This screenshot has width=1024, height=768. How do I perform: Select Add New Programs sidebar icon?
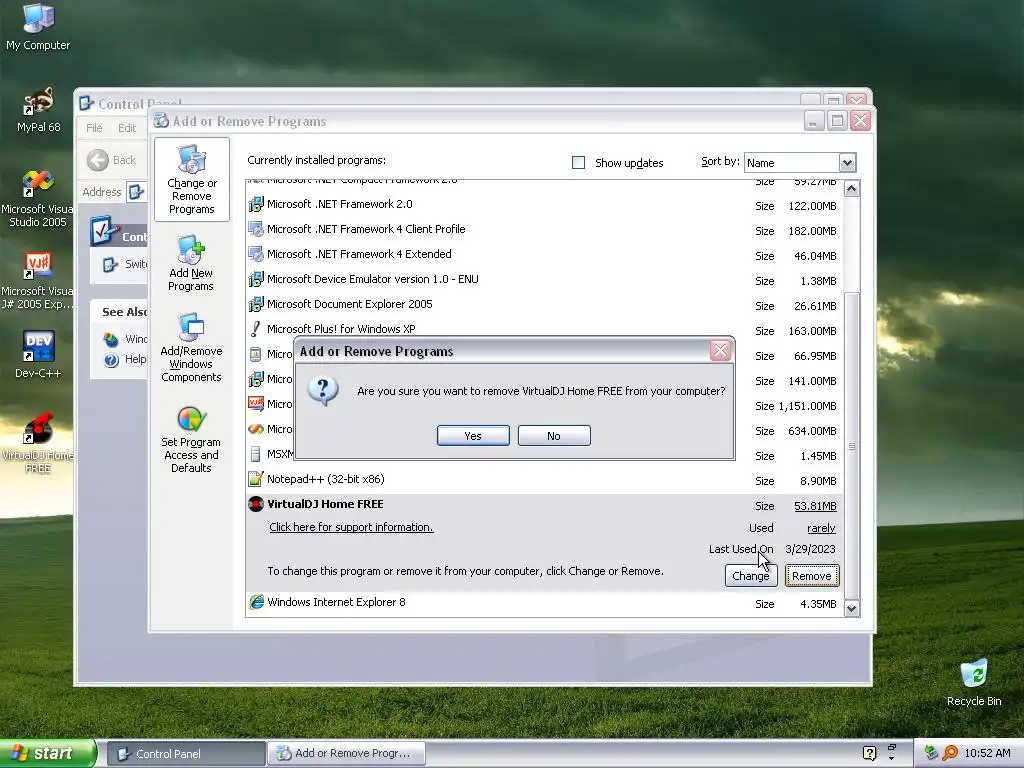[x=191, y=263]
